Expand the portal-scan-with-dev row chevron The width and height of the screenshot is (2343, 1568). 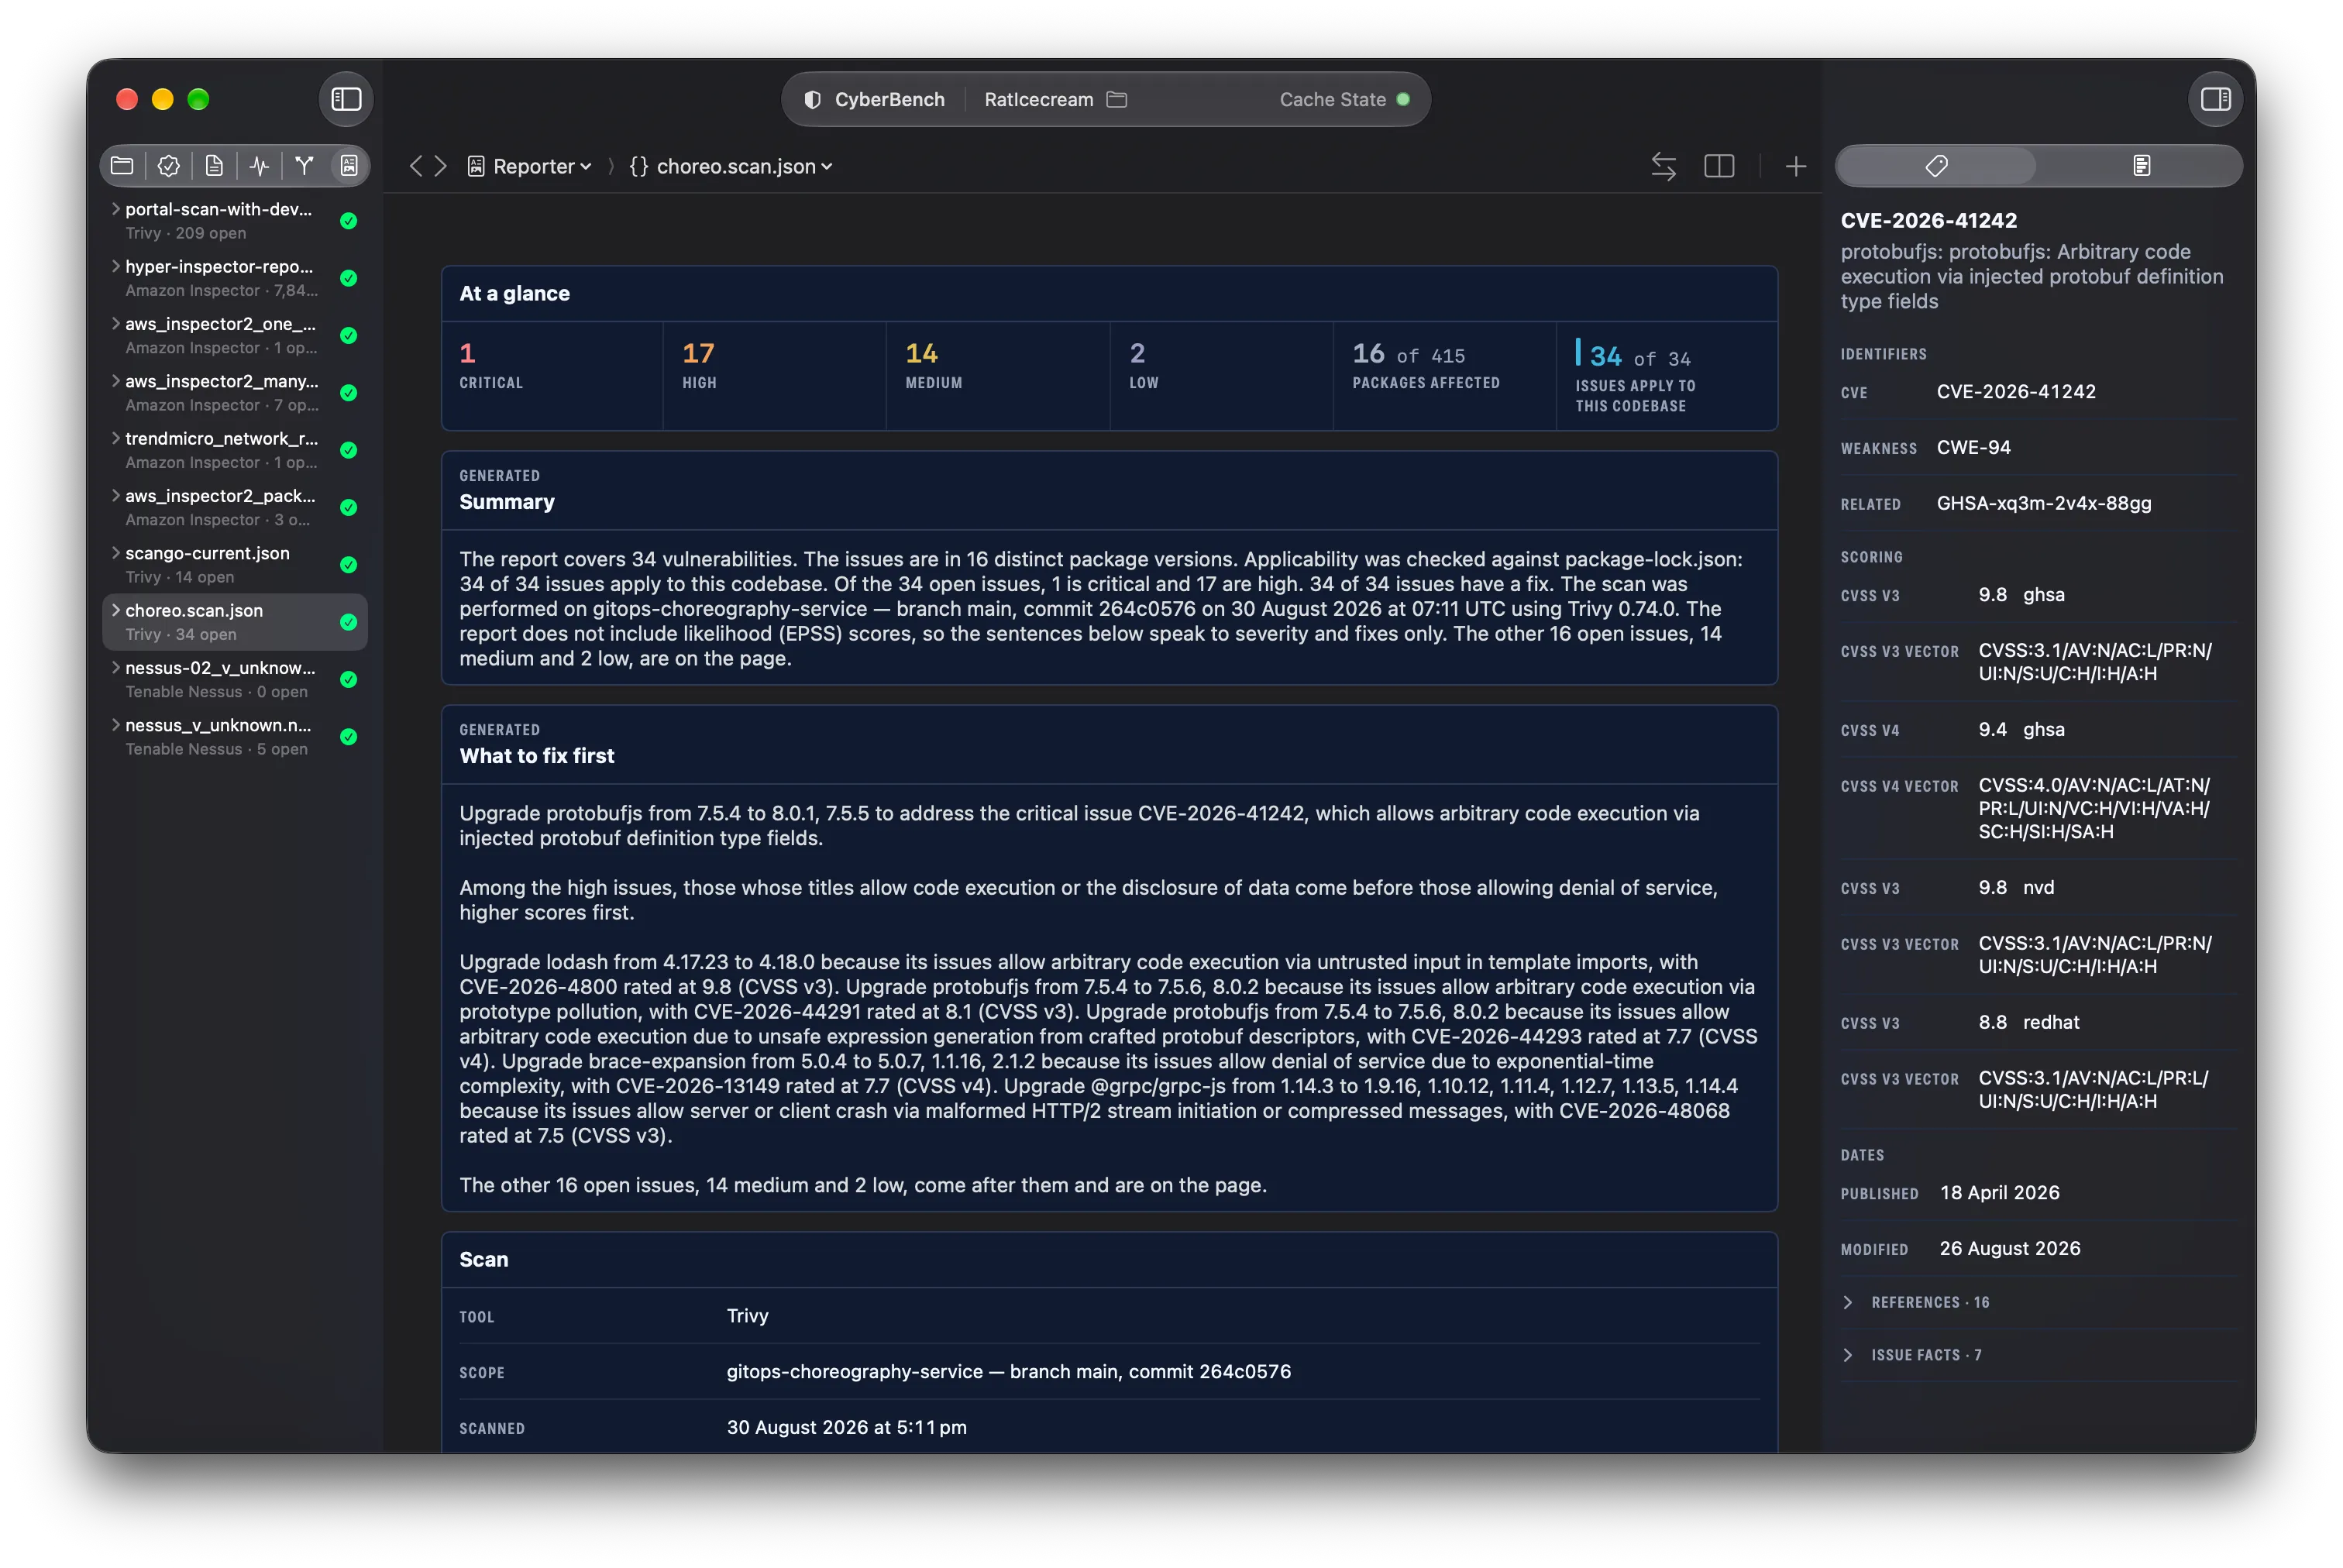point(116,209)
